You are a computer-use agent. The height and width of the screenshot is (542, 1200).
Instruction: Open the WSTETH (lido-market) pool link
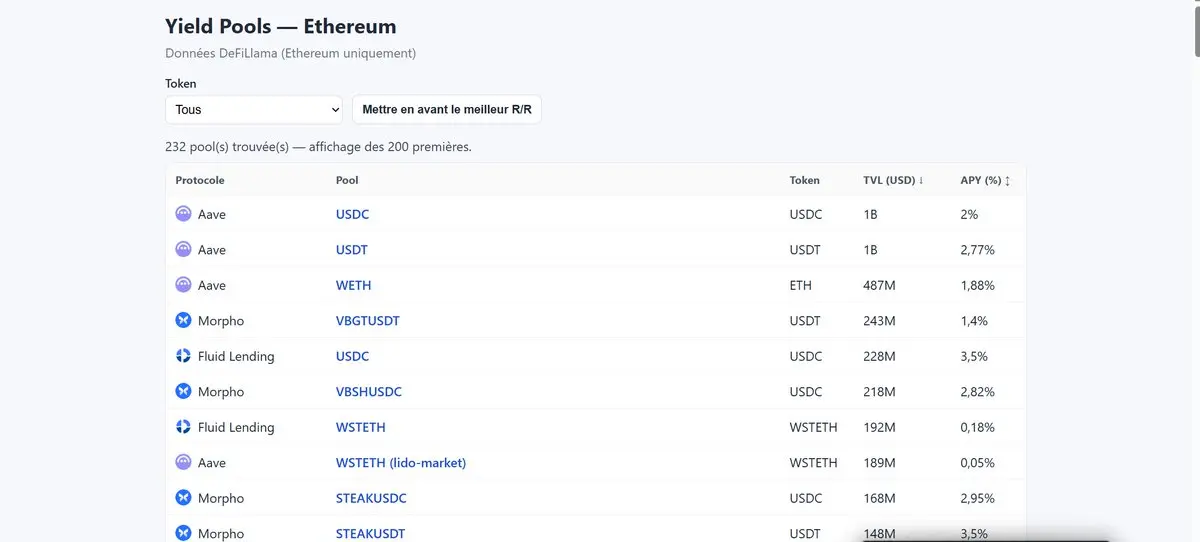(x=400, y=463)
